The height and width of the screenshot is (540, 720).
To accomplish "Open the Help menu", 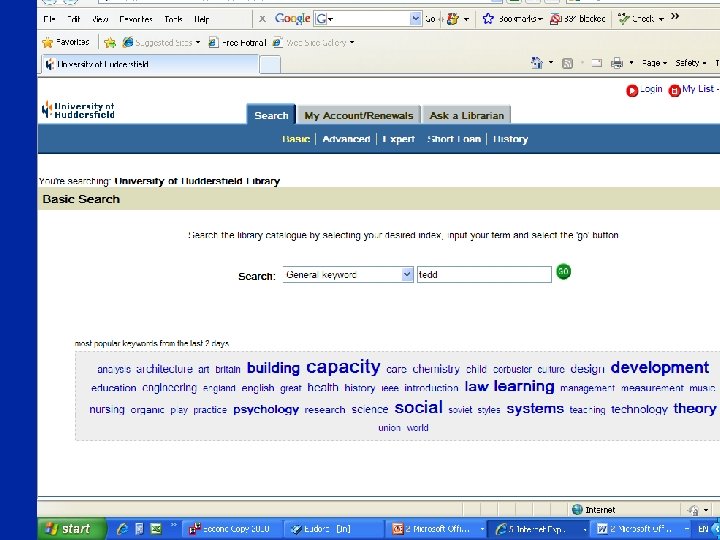I will [202, 19].
